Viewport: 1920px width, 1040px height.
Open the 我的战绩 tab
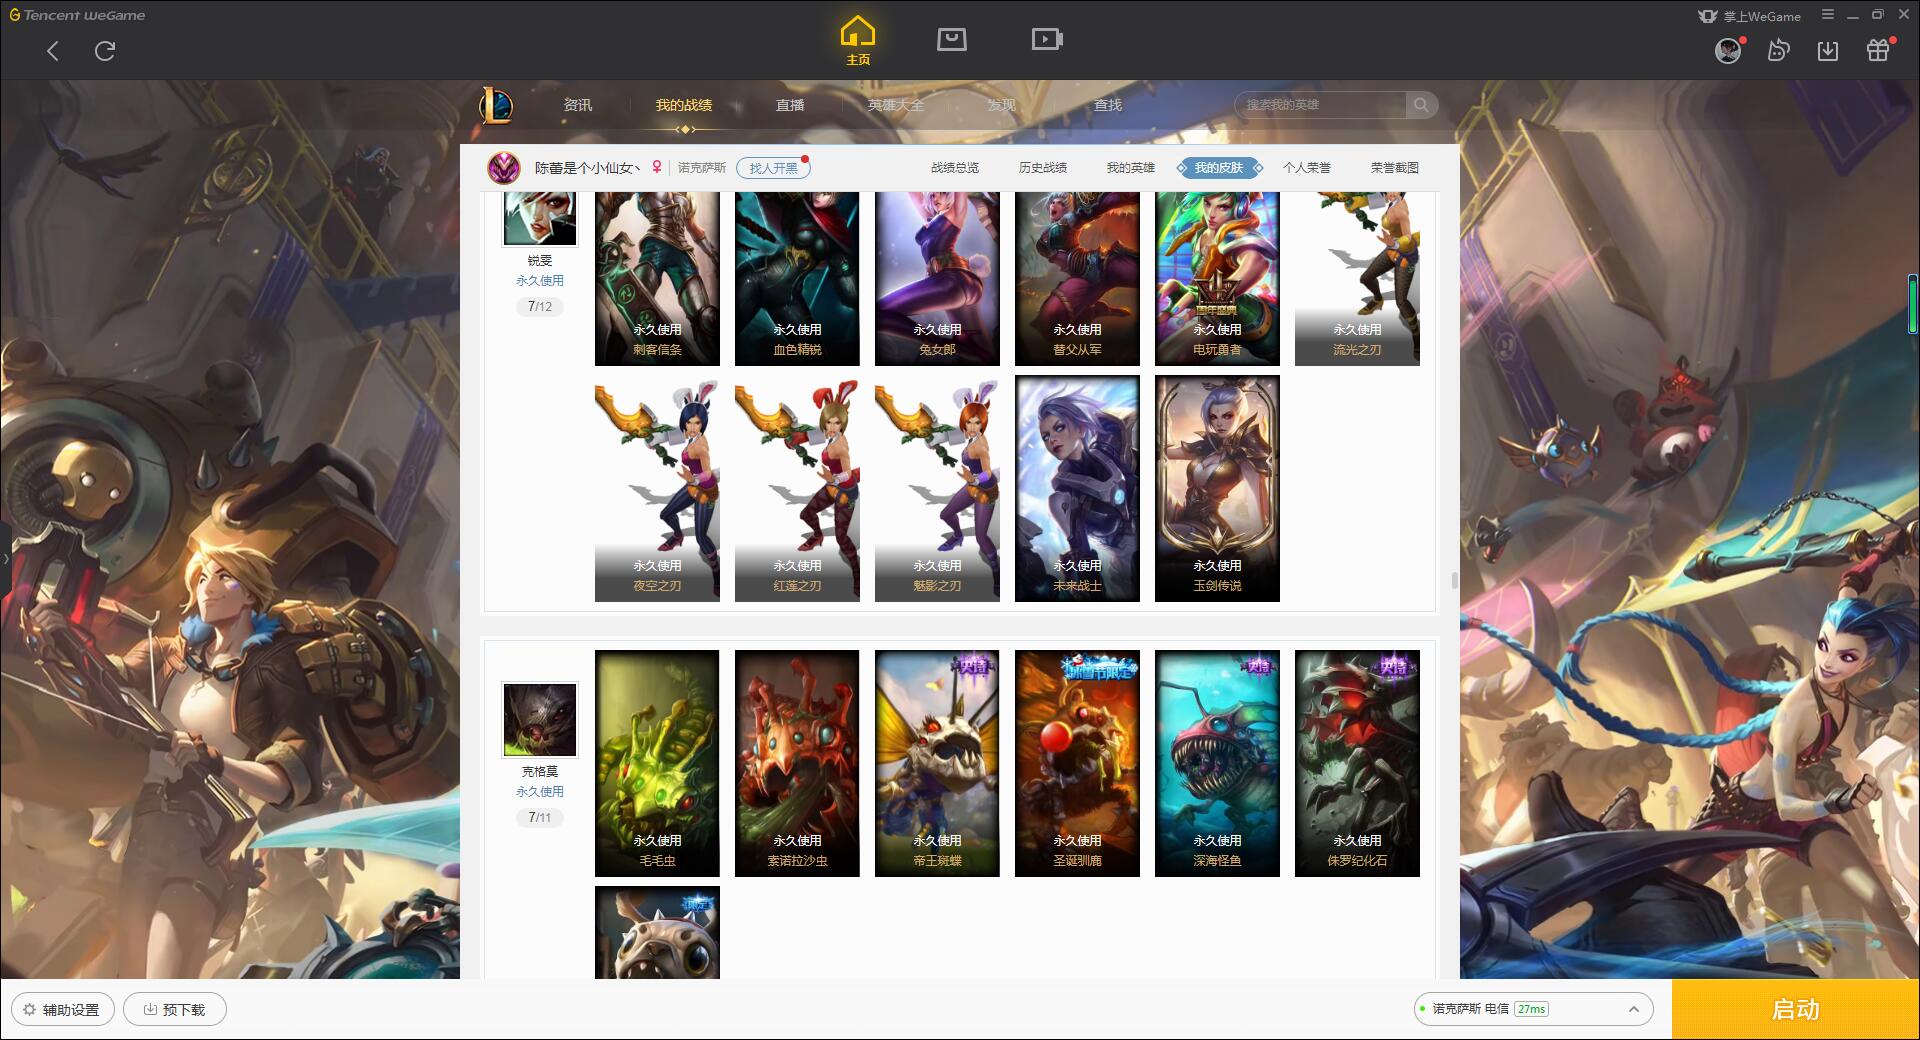click(684, 105)
